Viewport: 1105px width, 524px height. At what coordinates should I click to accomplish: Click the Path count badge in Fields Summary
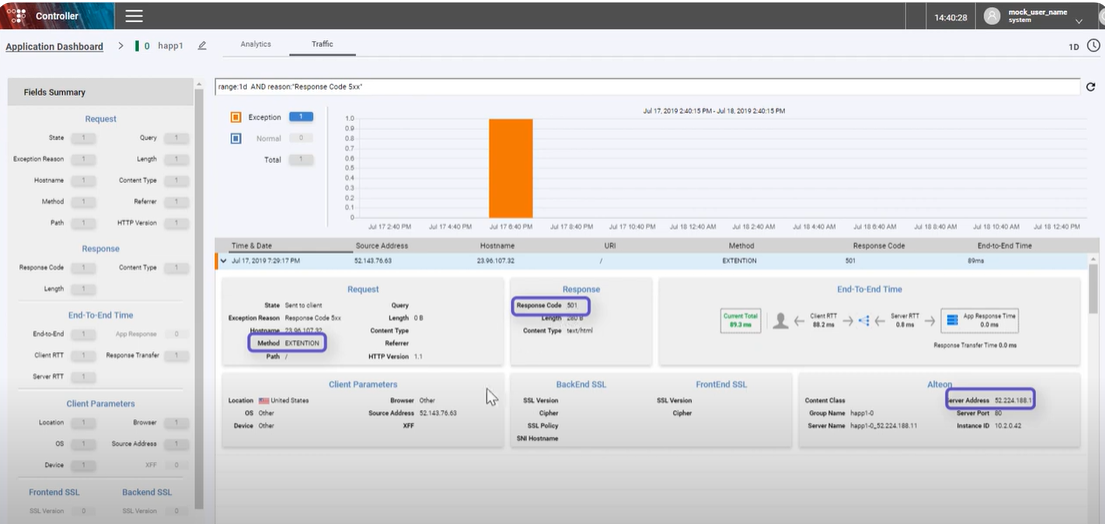[x=83, y=223]
